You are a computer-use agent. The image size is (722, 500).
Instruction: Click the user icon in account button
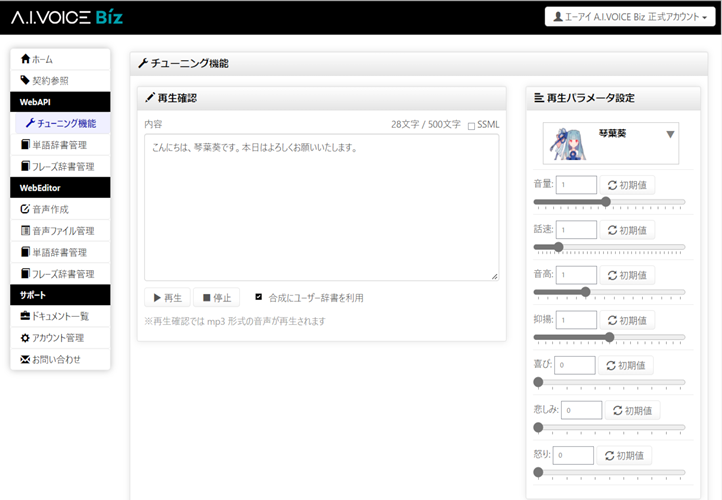(558, 17)
